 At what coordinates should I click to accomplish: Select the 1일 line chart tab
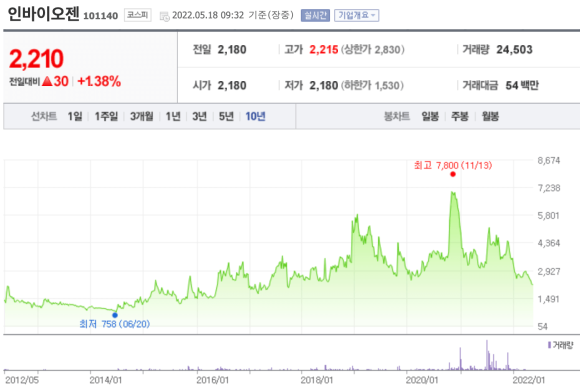75,117
